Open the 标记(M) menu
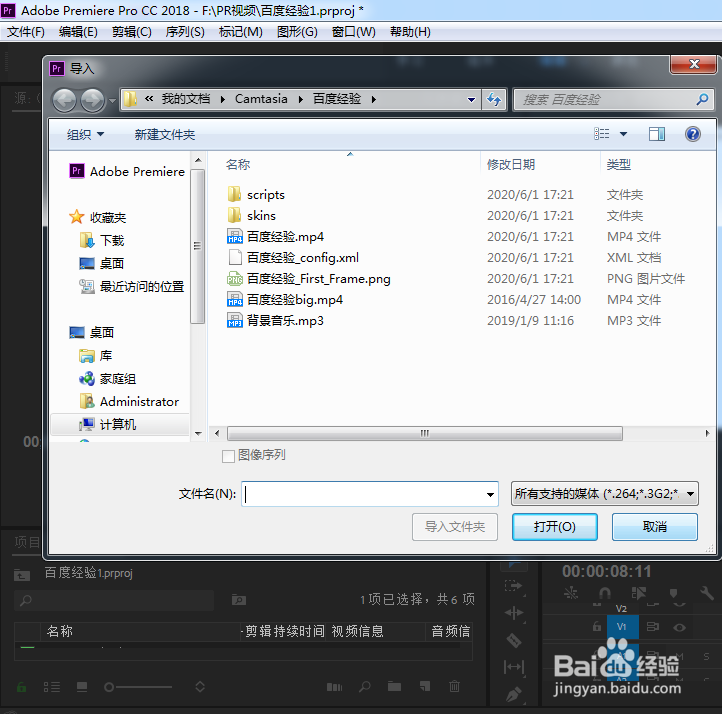722x714 pixels. [x=241, y=32]
